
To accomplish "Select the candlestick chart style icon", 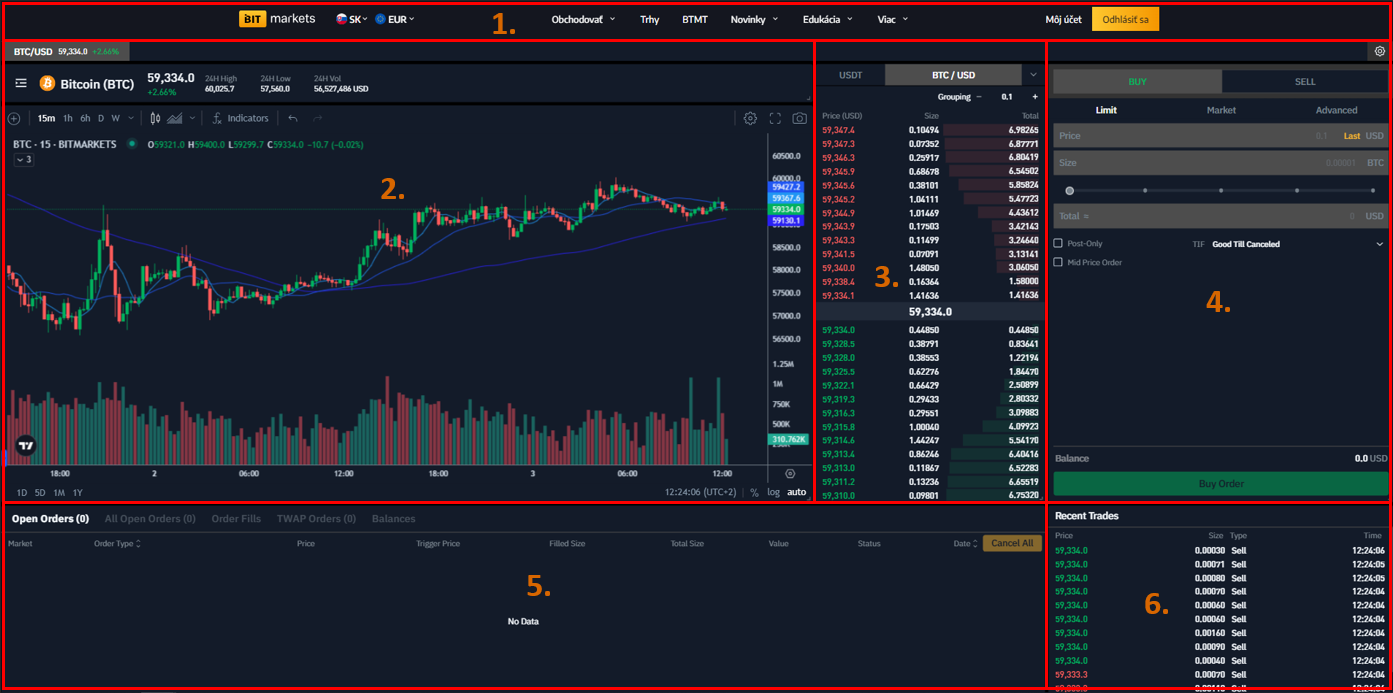I will [x=155, y=118].
